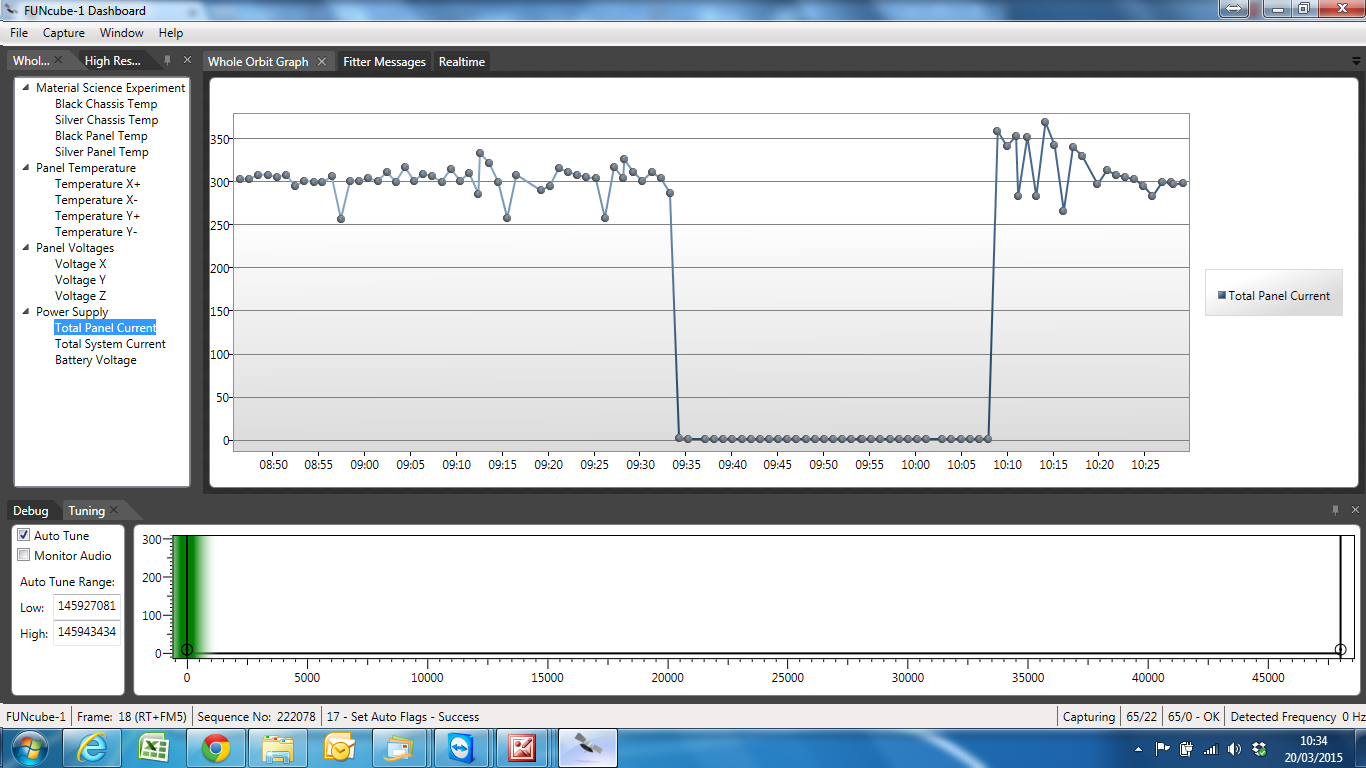Screen dimensions: 1366x768
Task: Select Battery Voltage in the tree
Action: [x=95, y=360]
